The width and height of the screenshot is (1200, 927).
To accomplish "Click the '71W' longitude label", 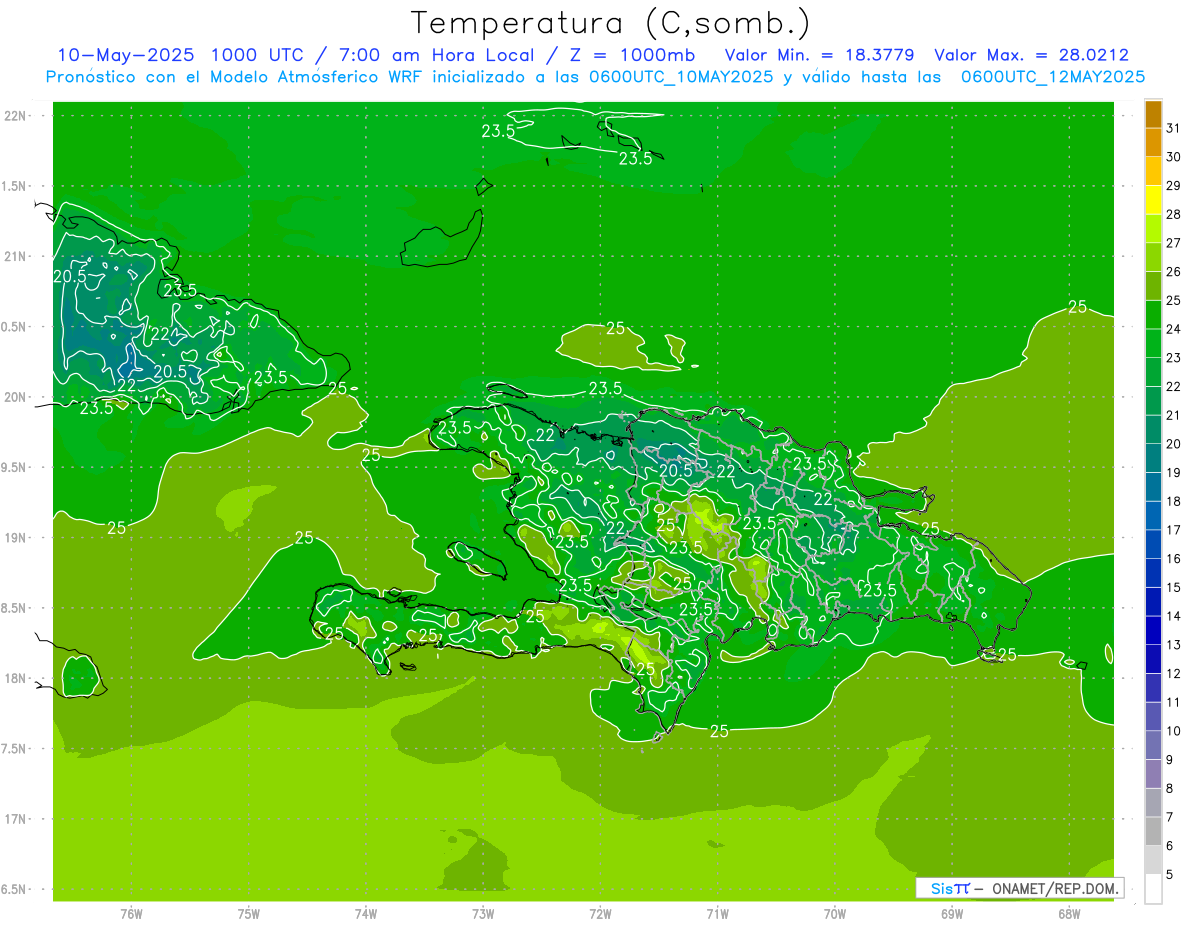I will coord(717,913).
